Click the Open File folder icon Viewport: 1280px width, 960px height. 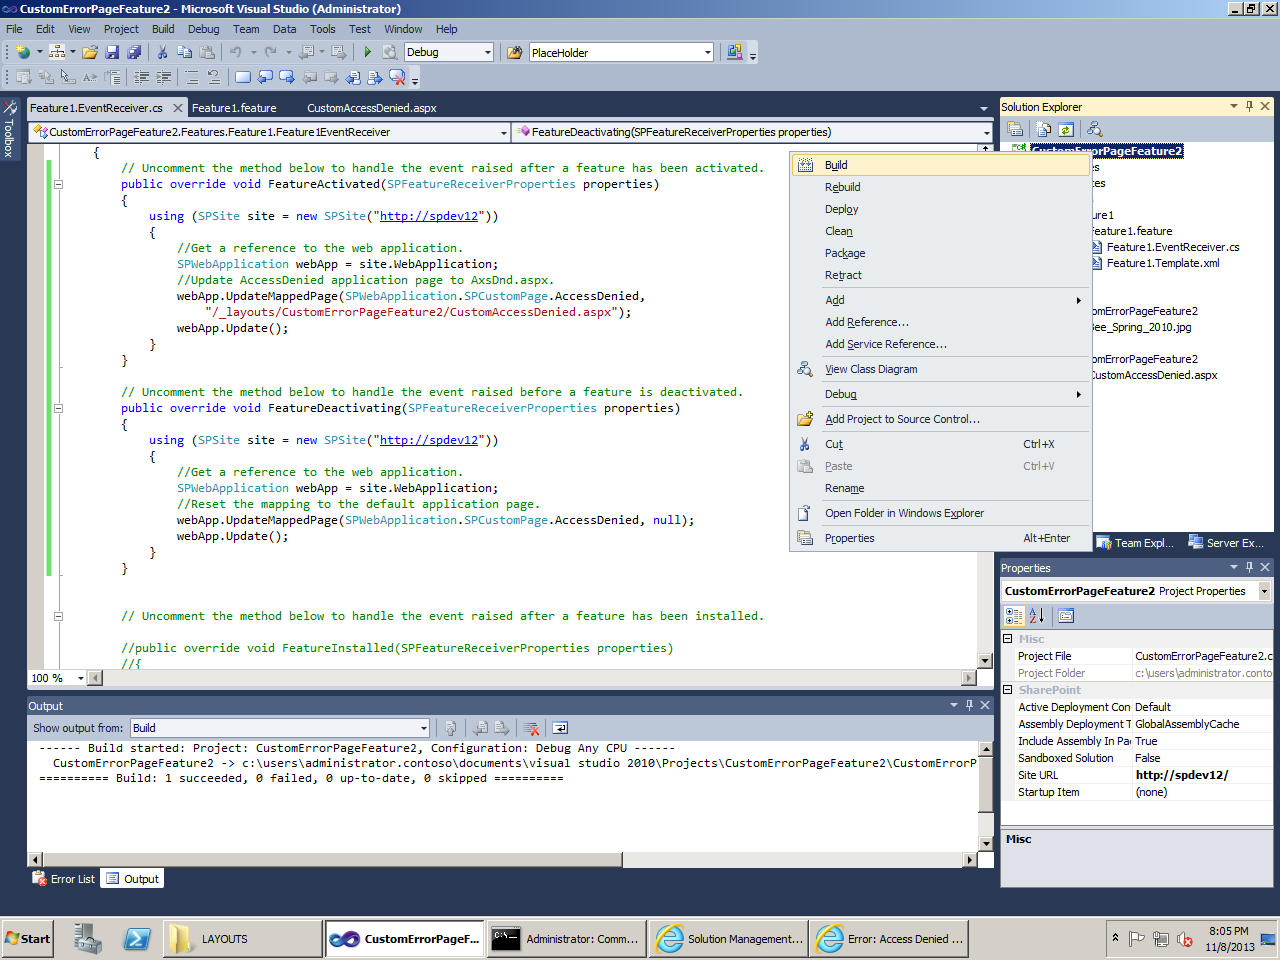pos(90,52)
